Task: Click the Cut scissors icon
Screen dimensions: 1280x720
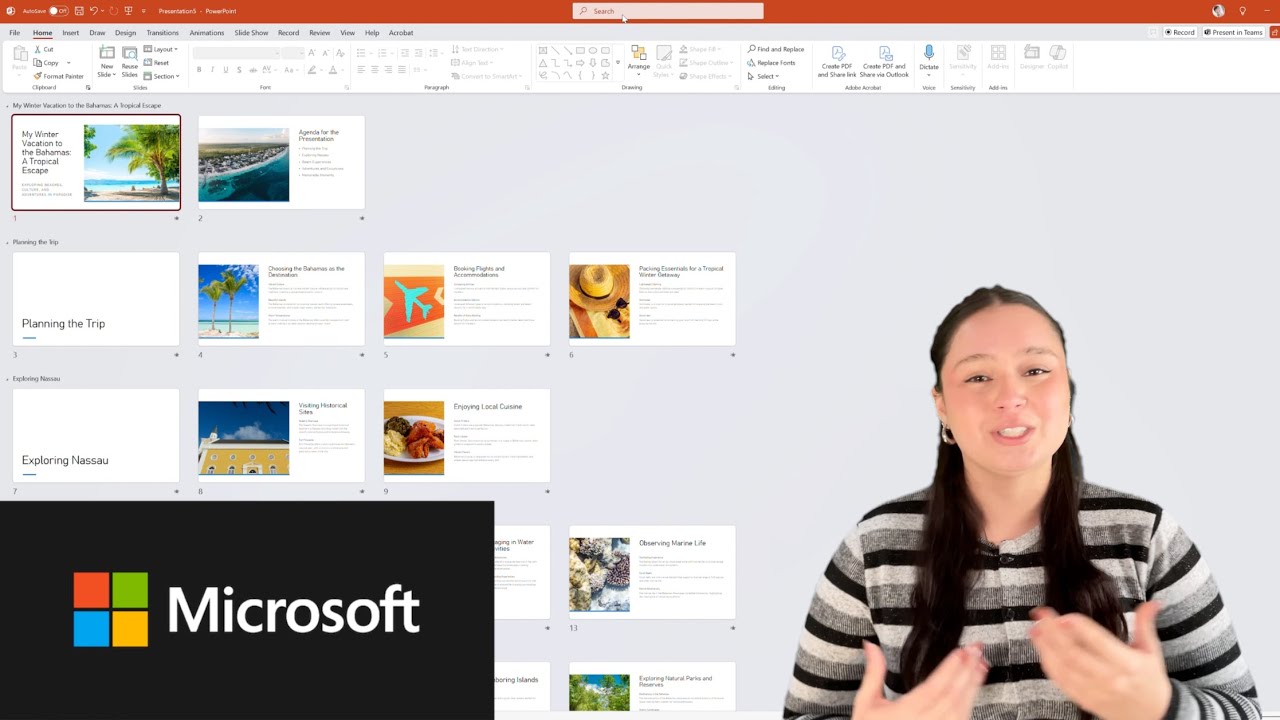Action: tap(43, 49)
